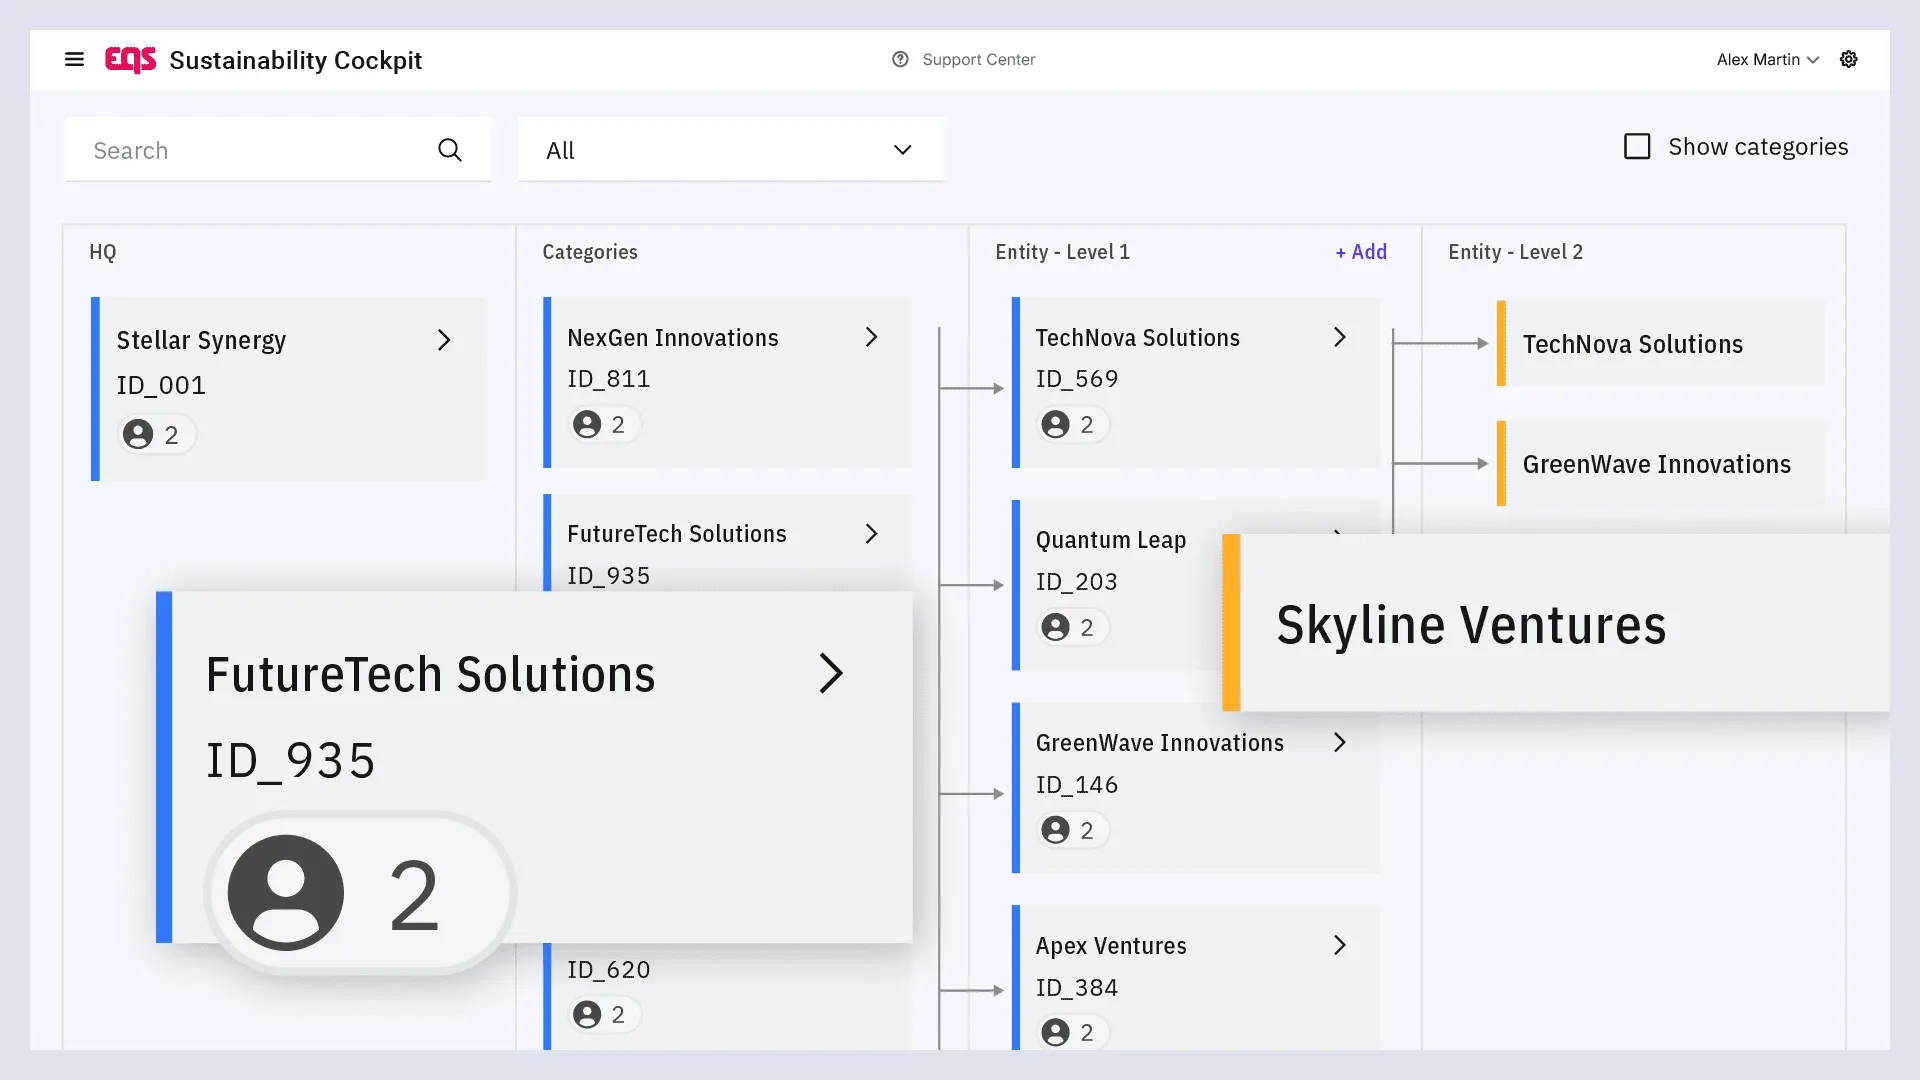The image size is (1920, 1080).
Task: Click the magnifier search icon
Action: coord(450,150)
